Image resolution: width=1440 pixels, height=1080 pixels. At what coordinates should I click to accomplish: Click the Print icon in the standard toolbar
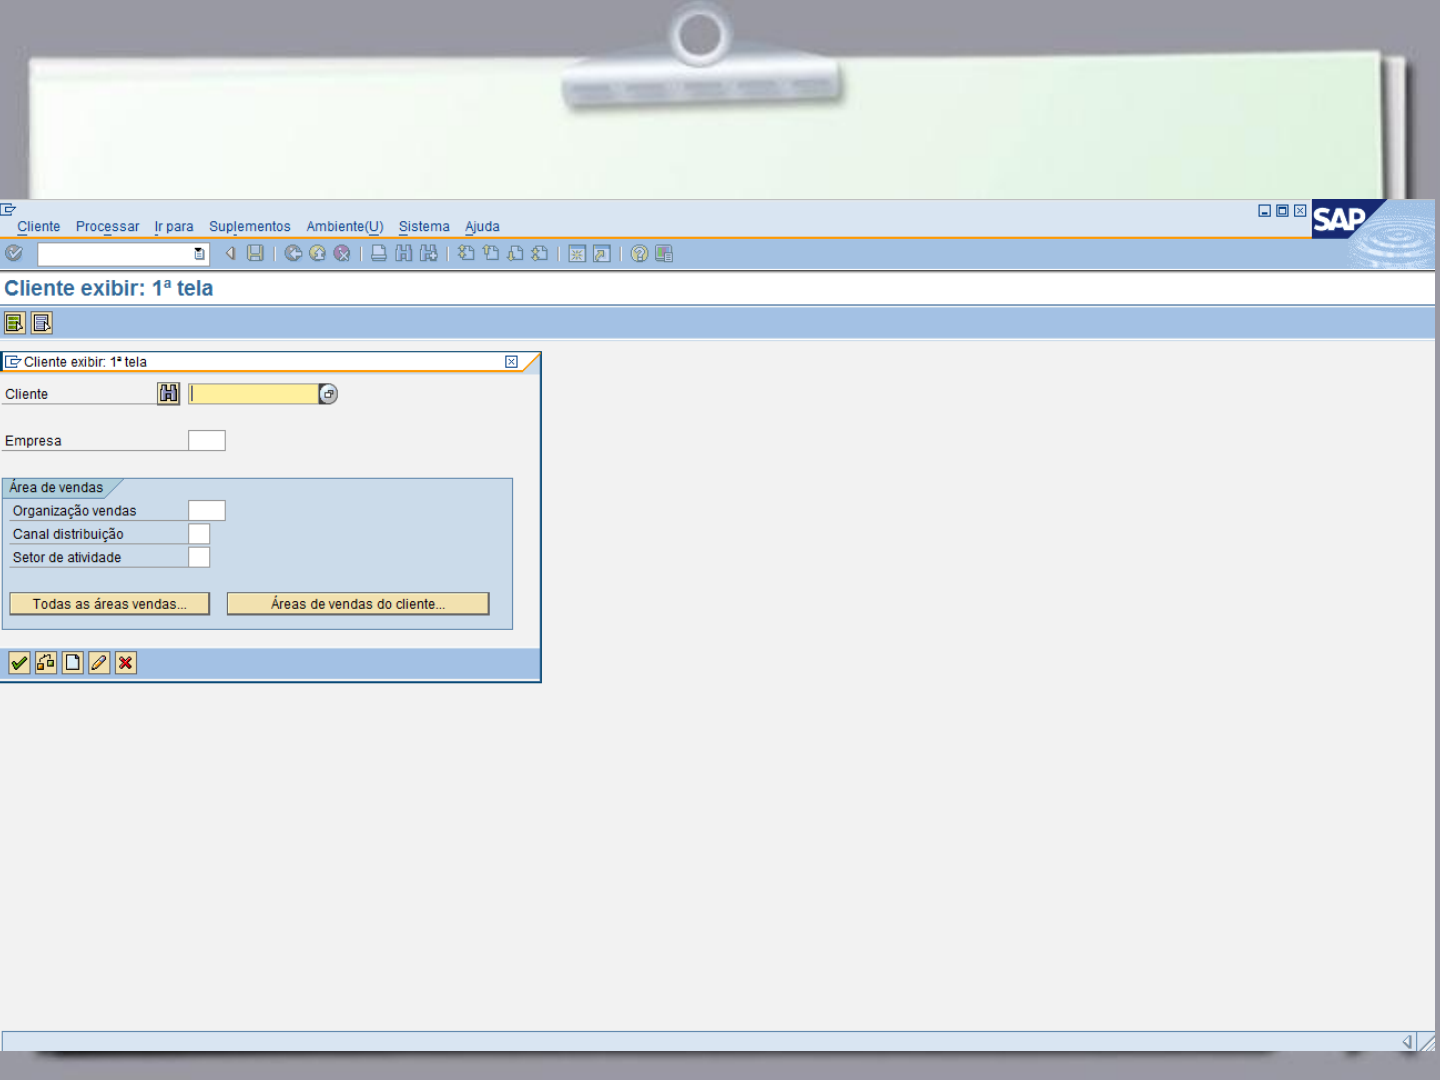[x=377, y=253]
